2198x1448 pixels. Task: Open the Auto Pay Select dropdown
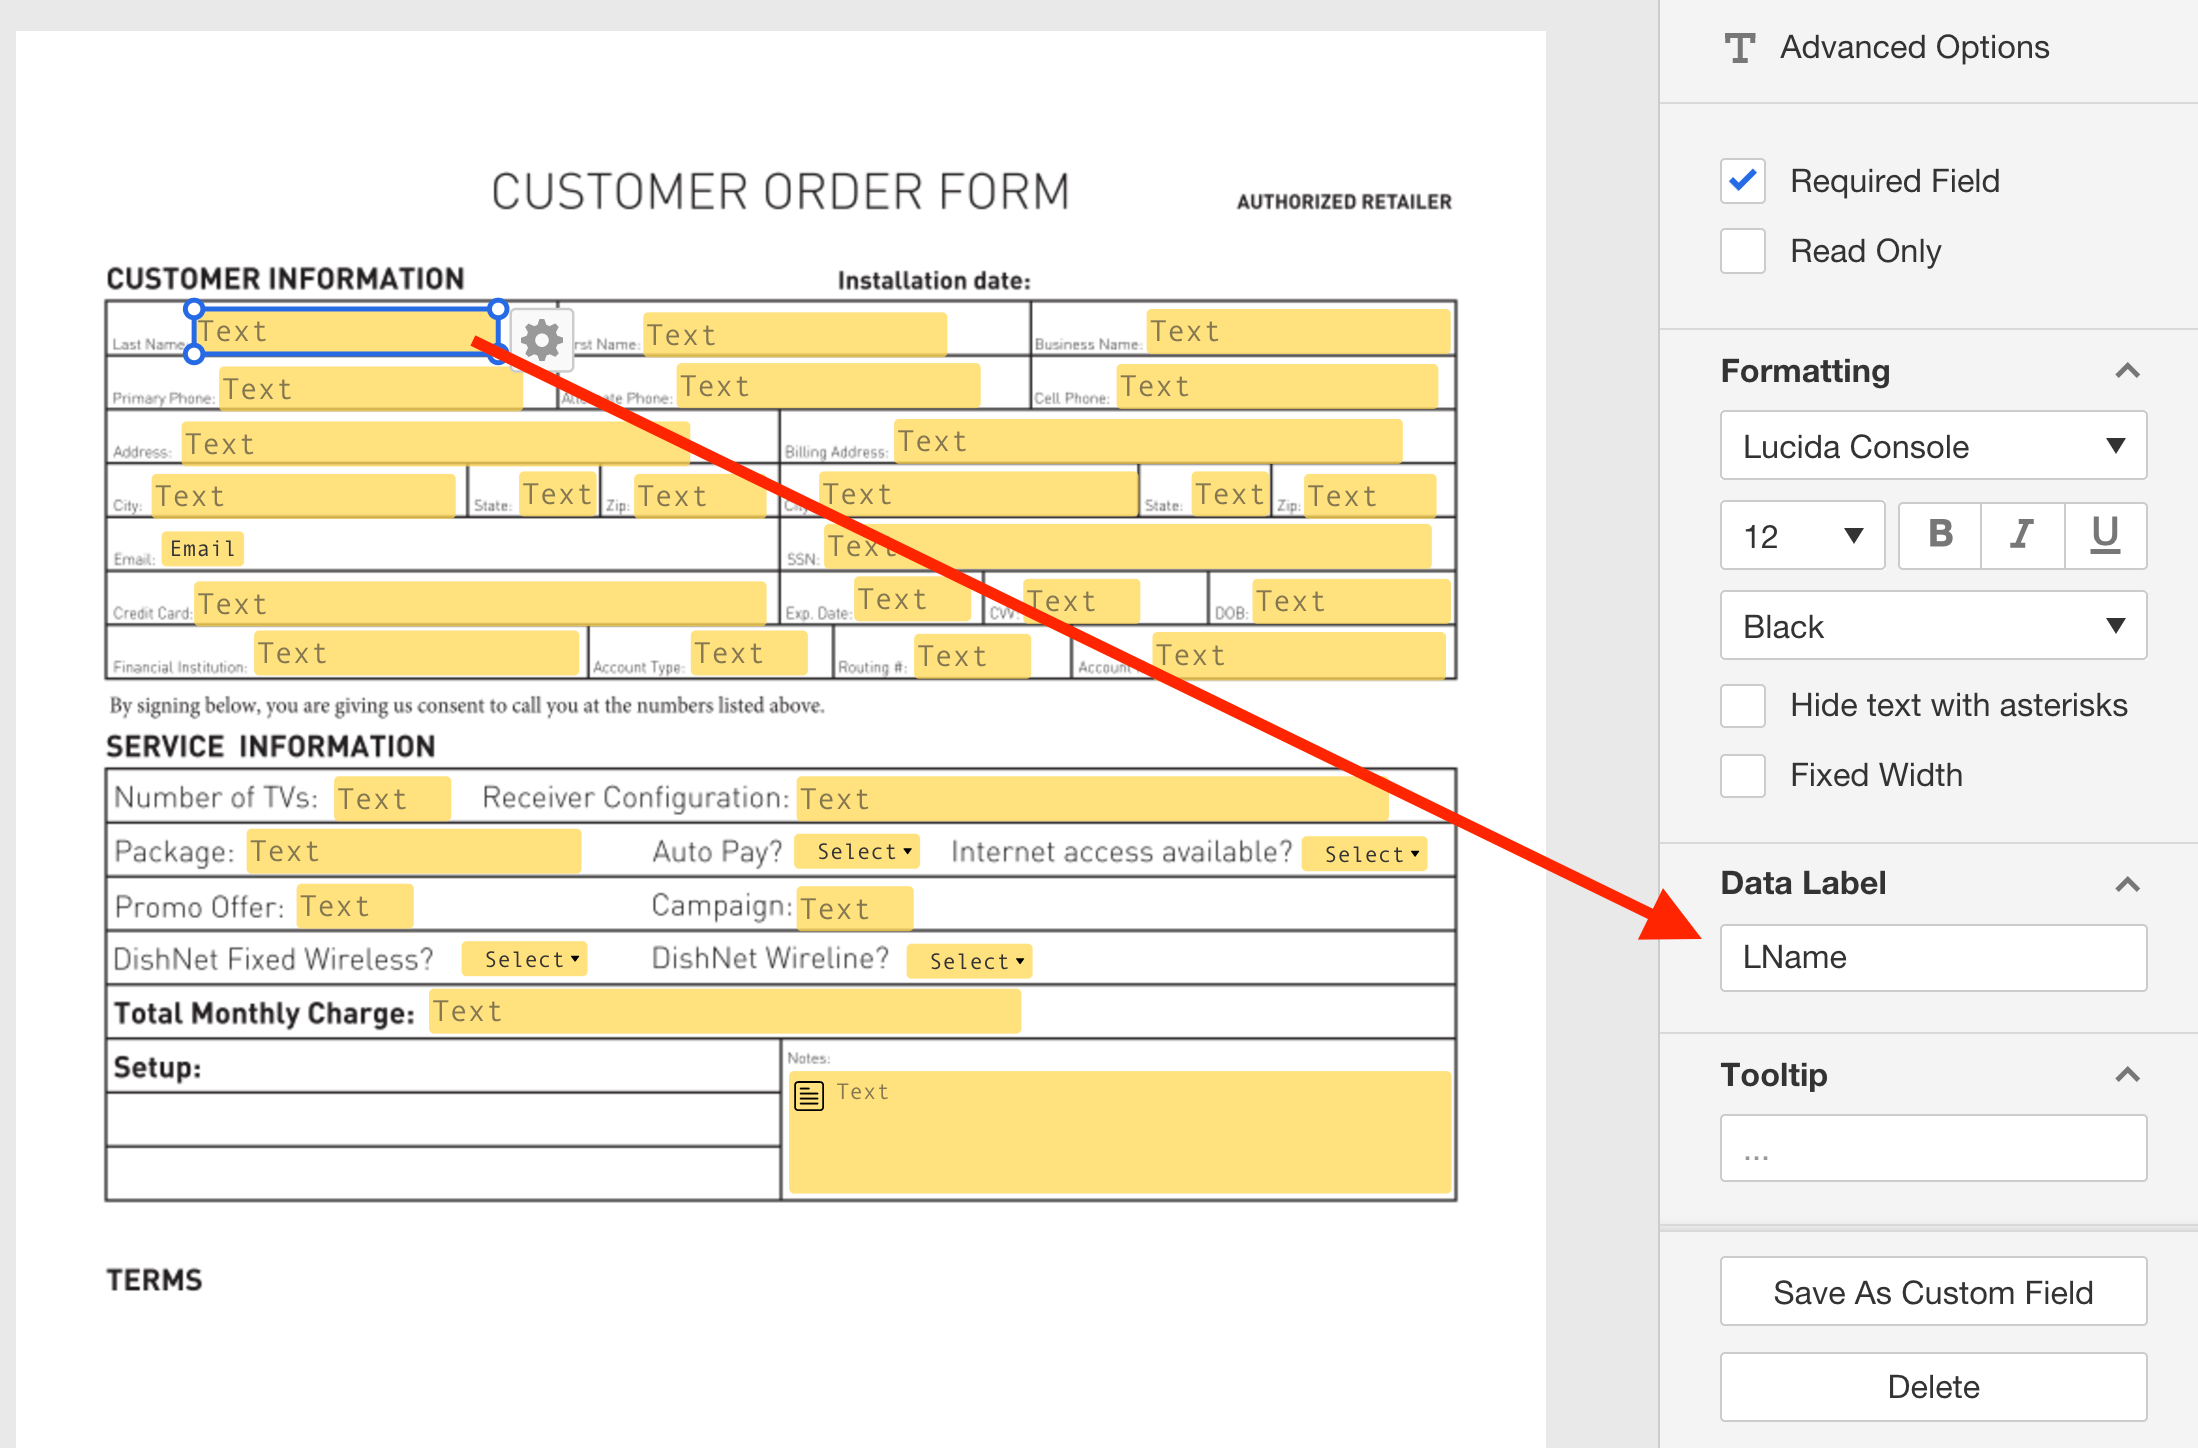pyautogui.click(x=857, y=851)
